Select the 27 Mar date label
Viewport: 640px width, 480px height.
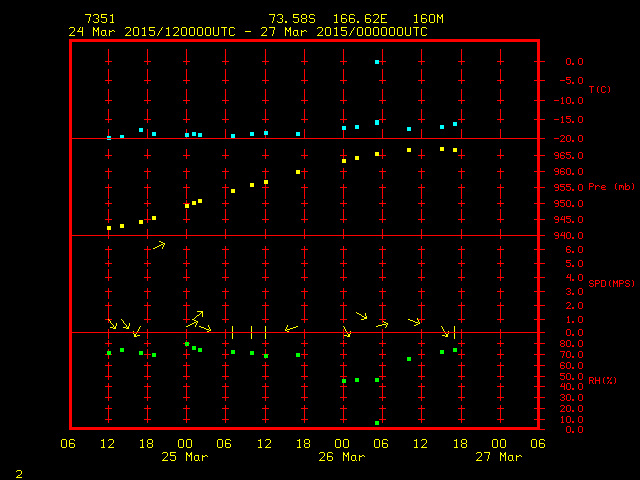pos(498,456)
